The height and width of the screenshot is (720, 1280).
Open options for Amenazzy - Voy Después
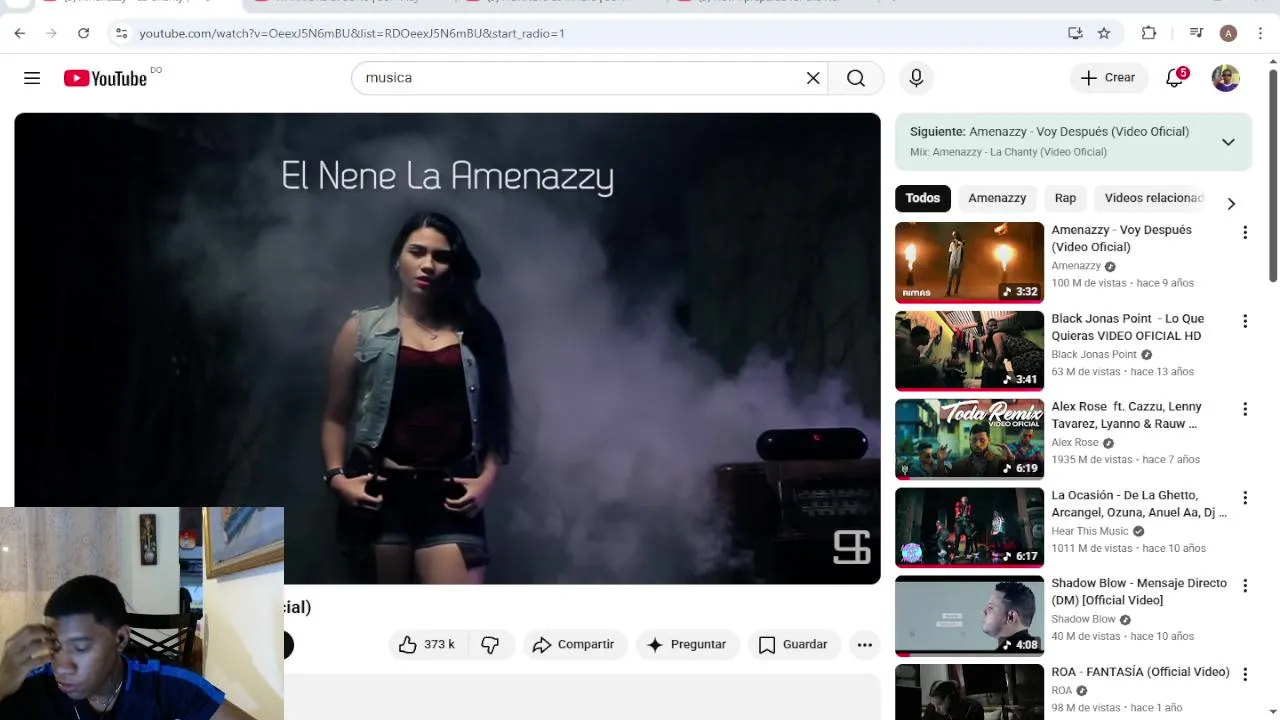pyautogui.click(x=1245, y=233)
